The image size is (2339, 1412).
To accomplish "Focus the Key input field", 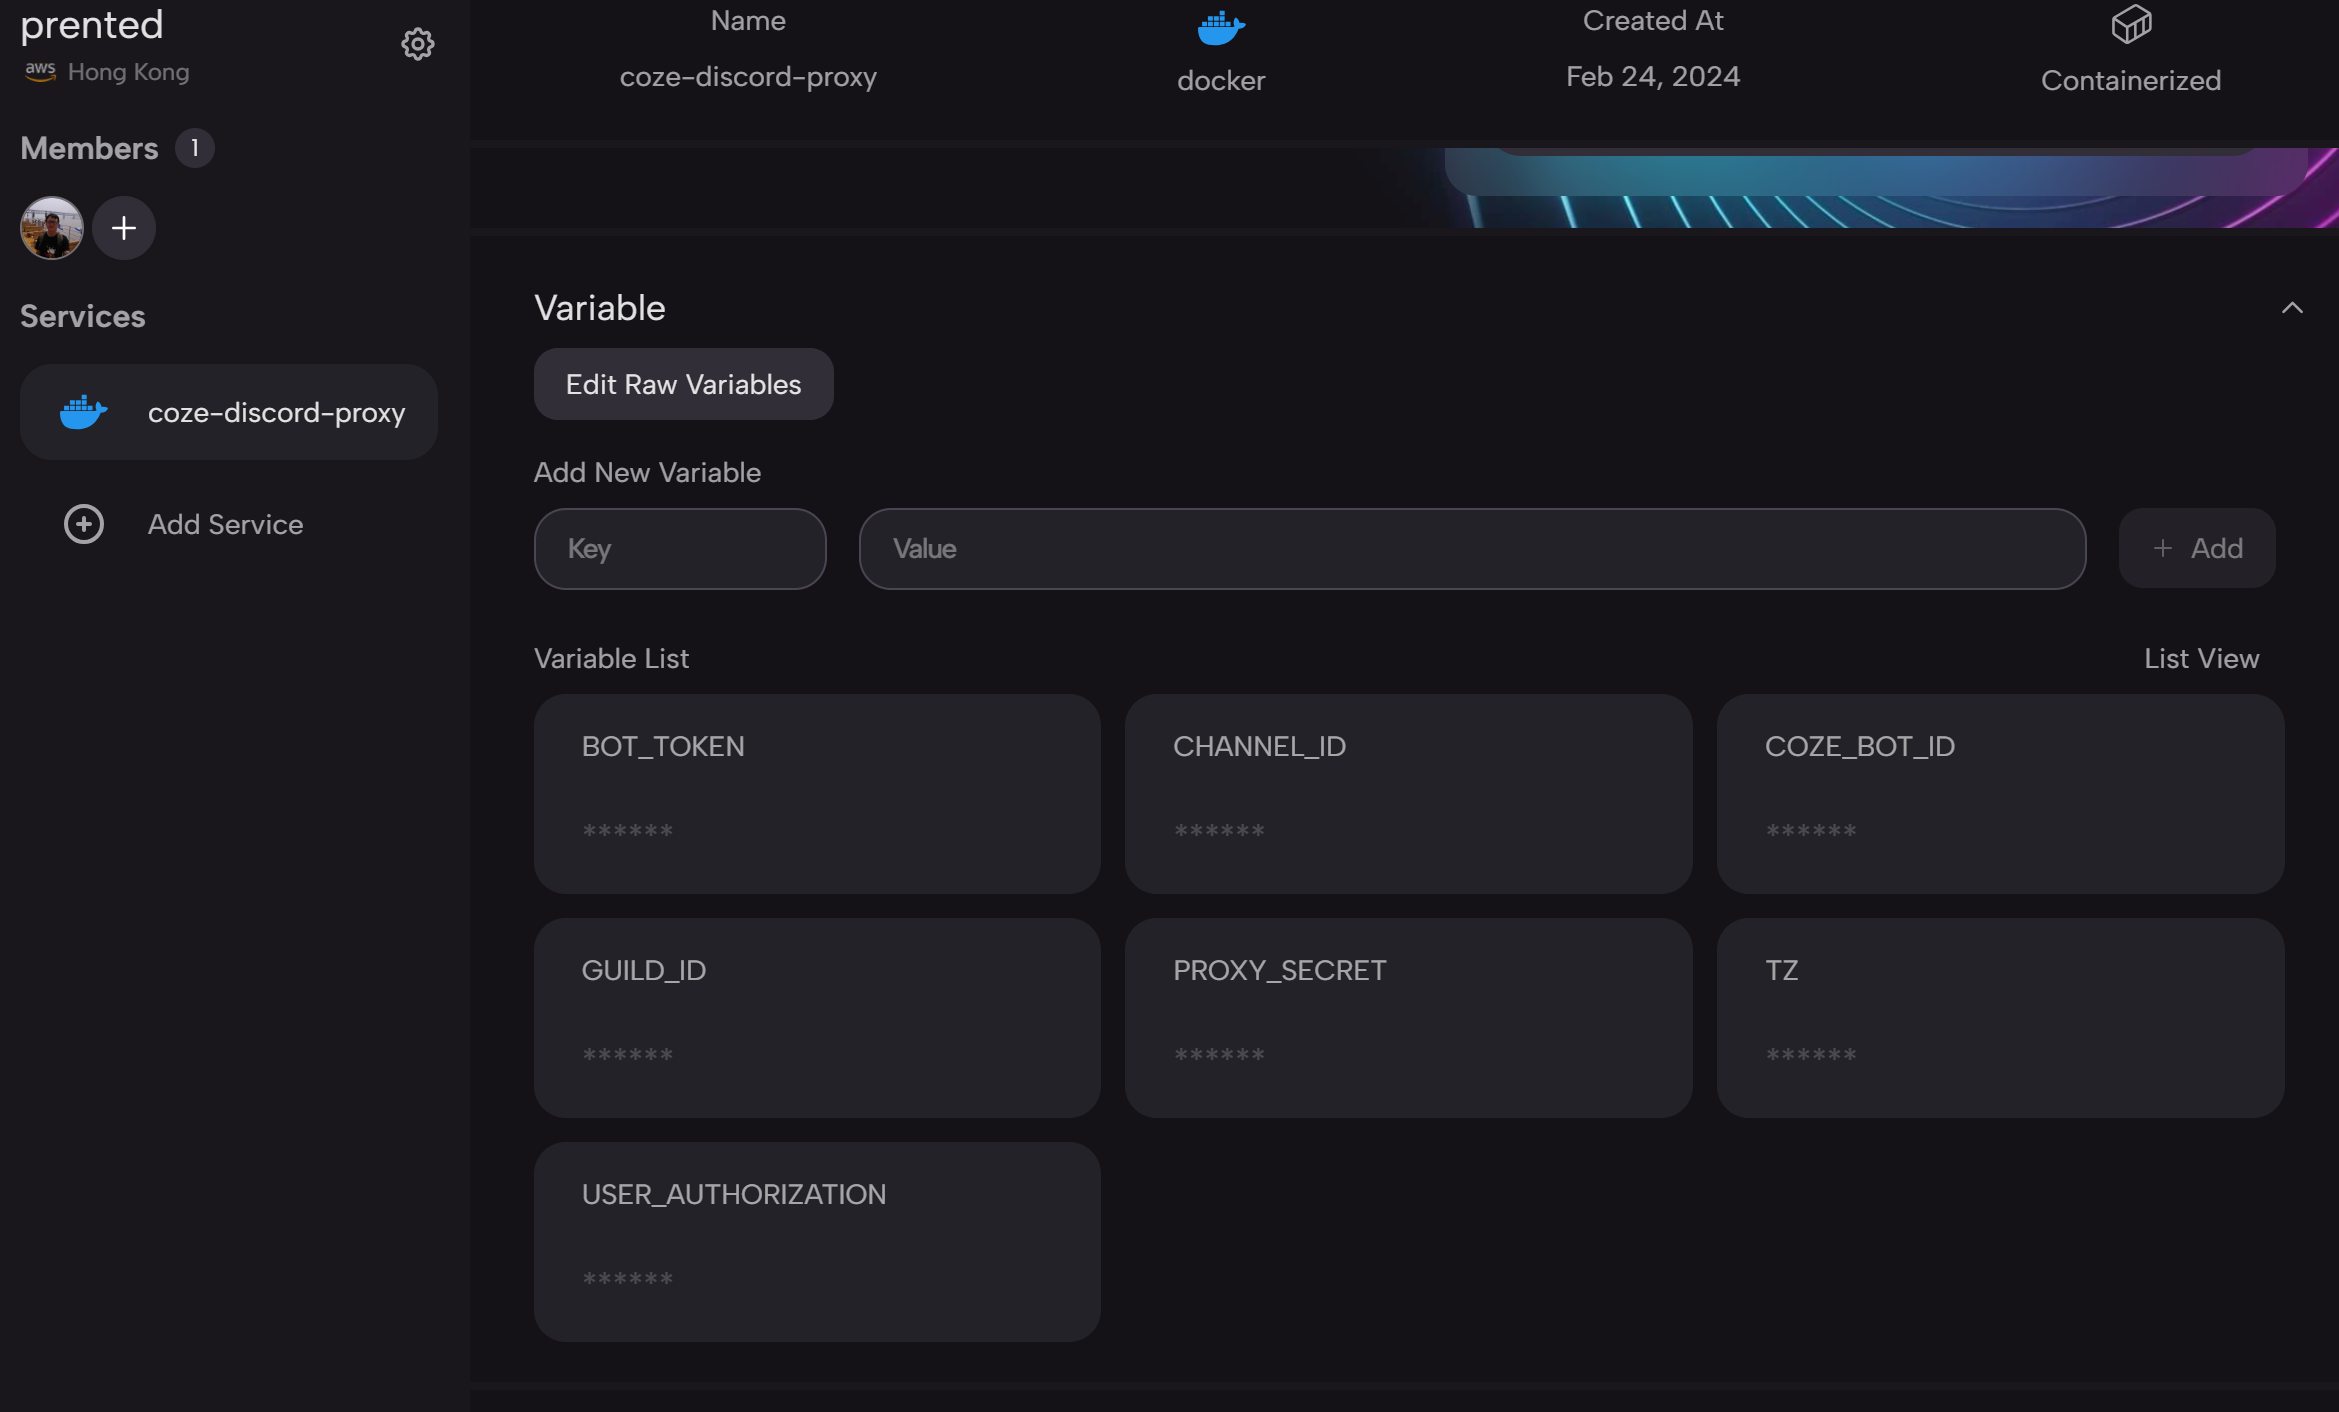I will coord(680,549).
